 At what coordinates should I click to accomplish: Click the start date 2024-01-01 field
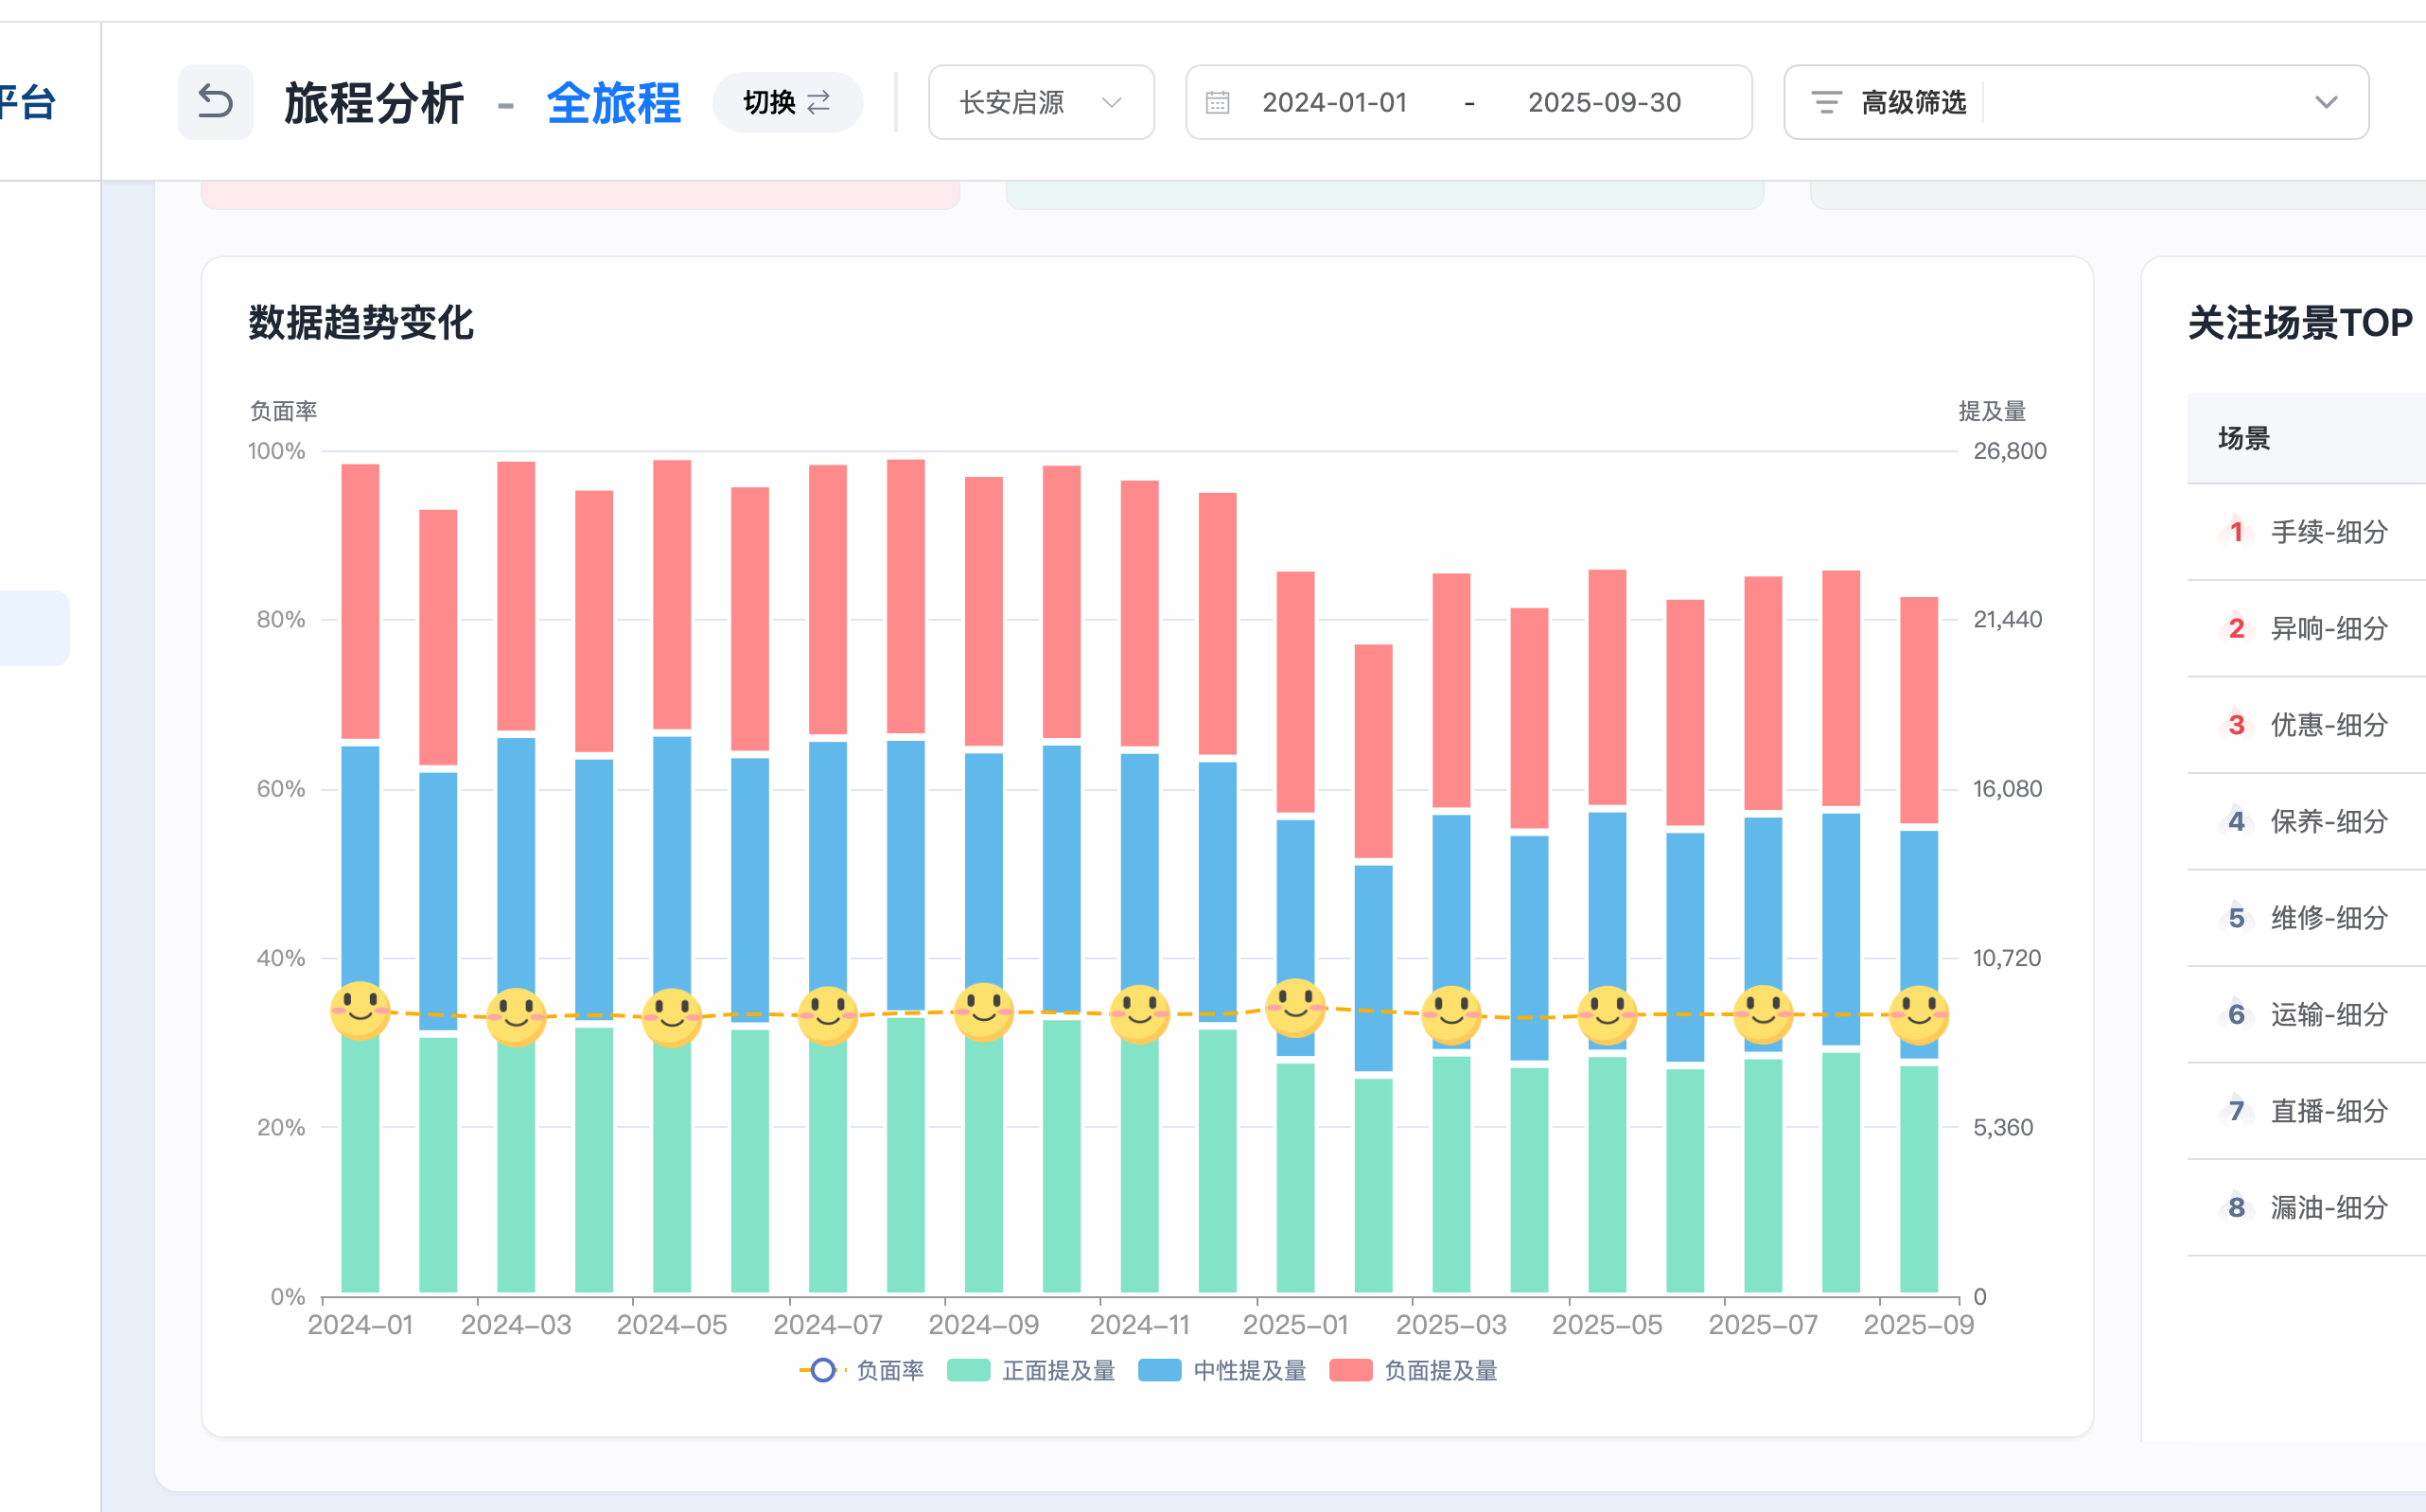[x=1334, y=102]
